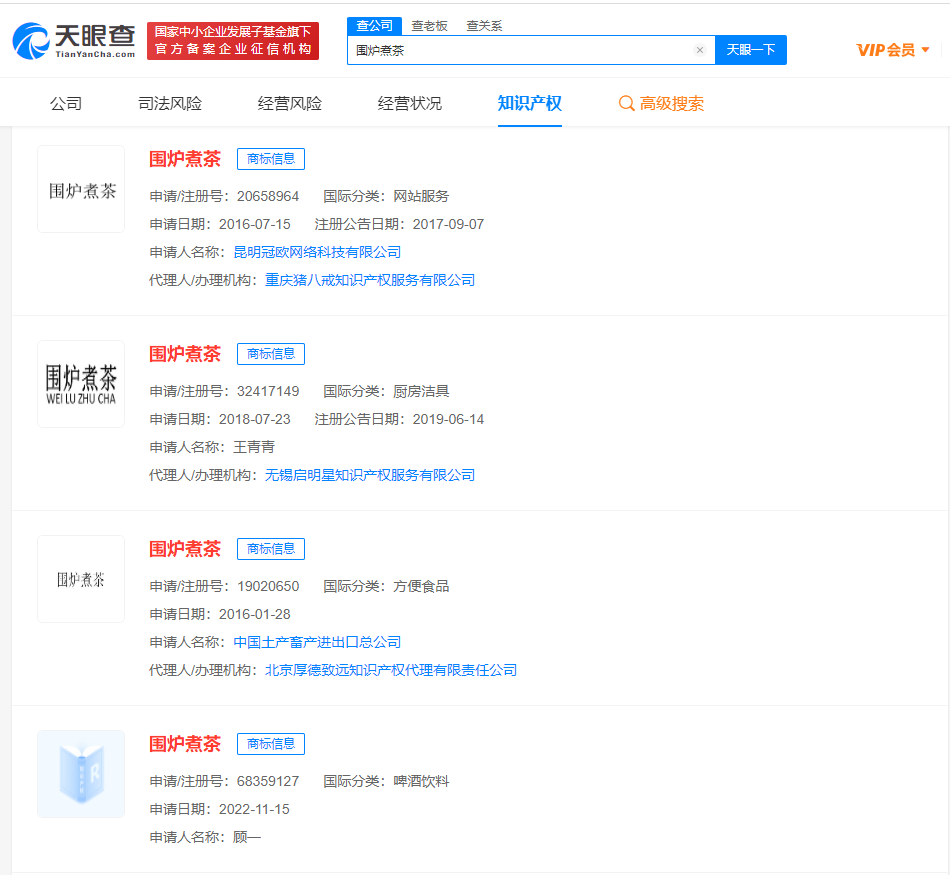Click registration number 32417149

point(268,392)
